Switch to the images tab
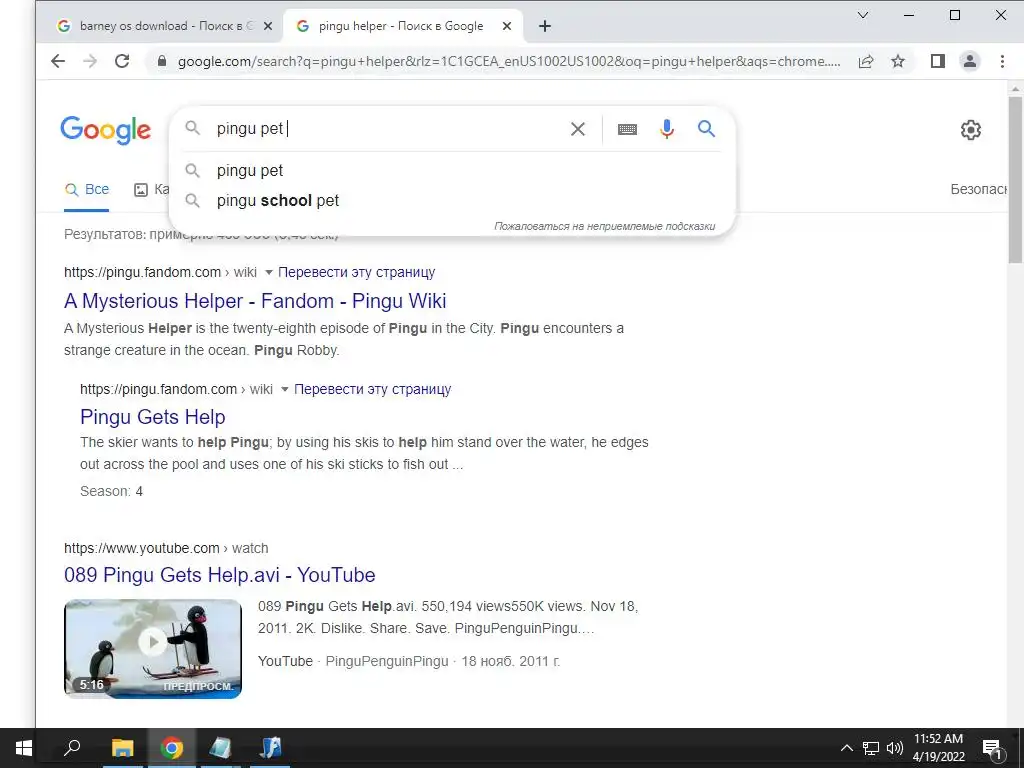The height and width of the screenshot is (768, 1024). [152, 189]
